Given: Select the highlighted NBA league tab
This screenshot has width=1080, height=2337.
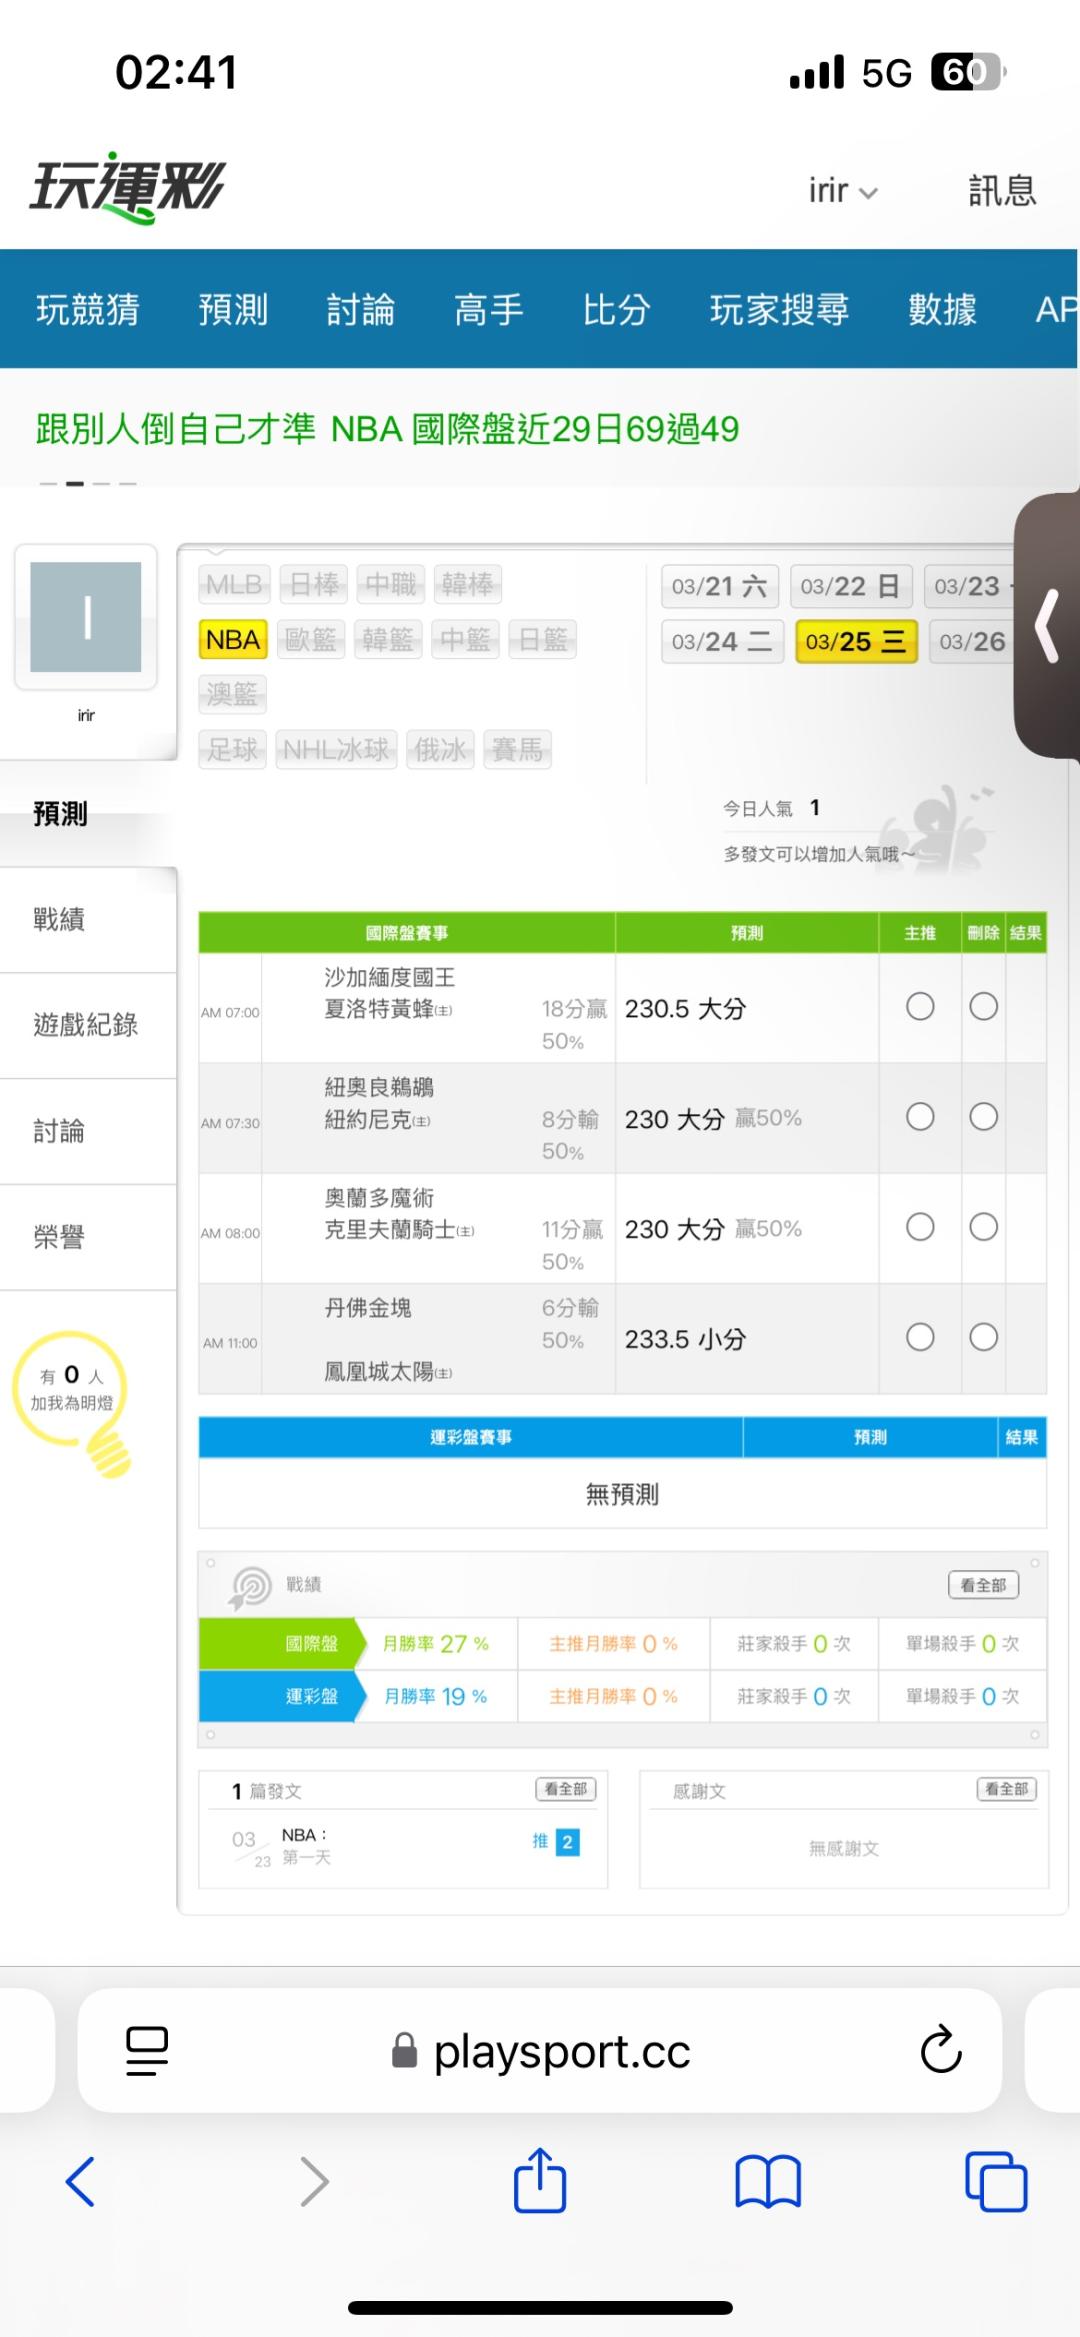Looking at the screenshot, I should [233, 639].
